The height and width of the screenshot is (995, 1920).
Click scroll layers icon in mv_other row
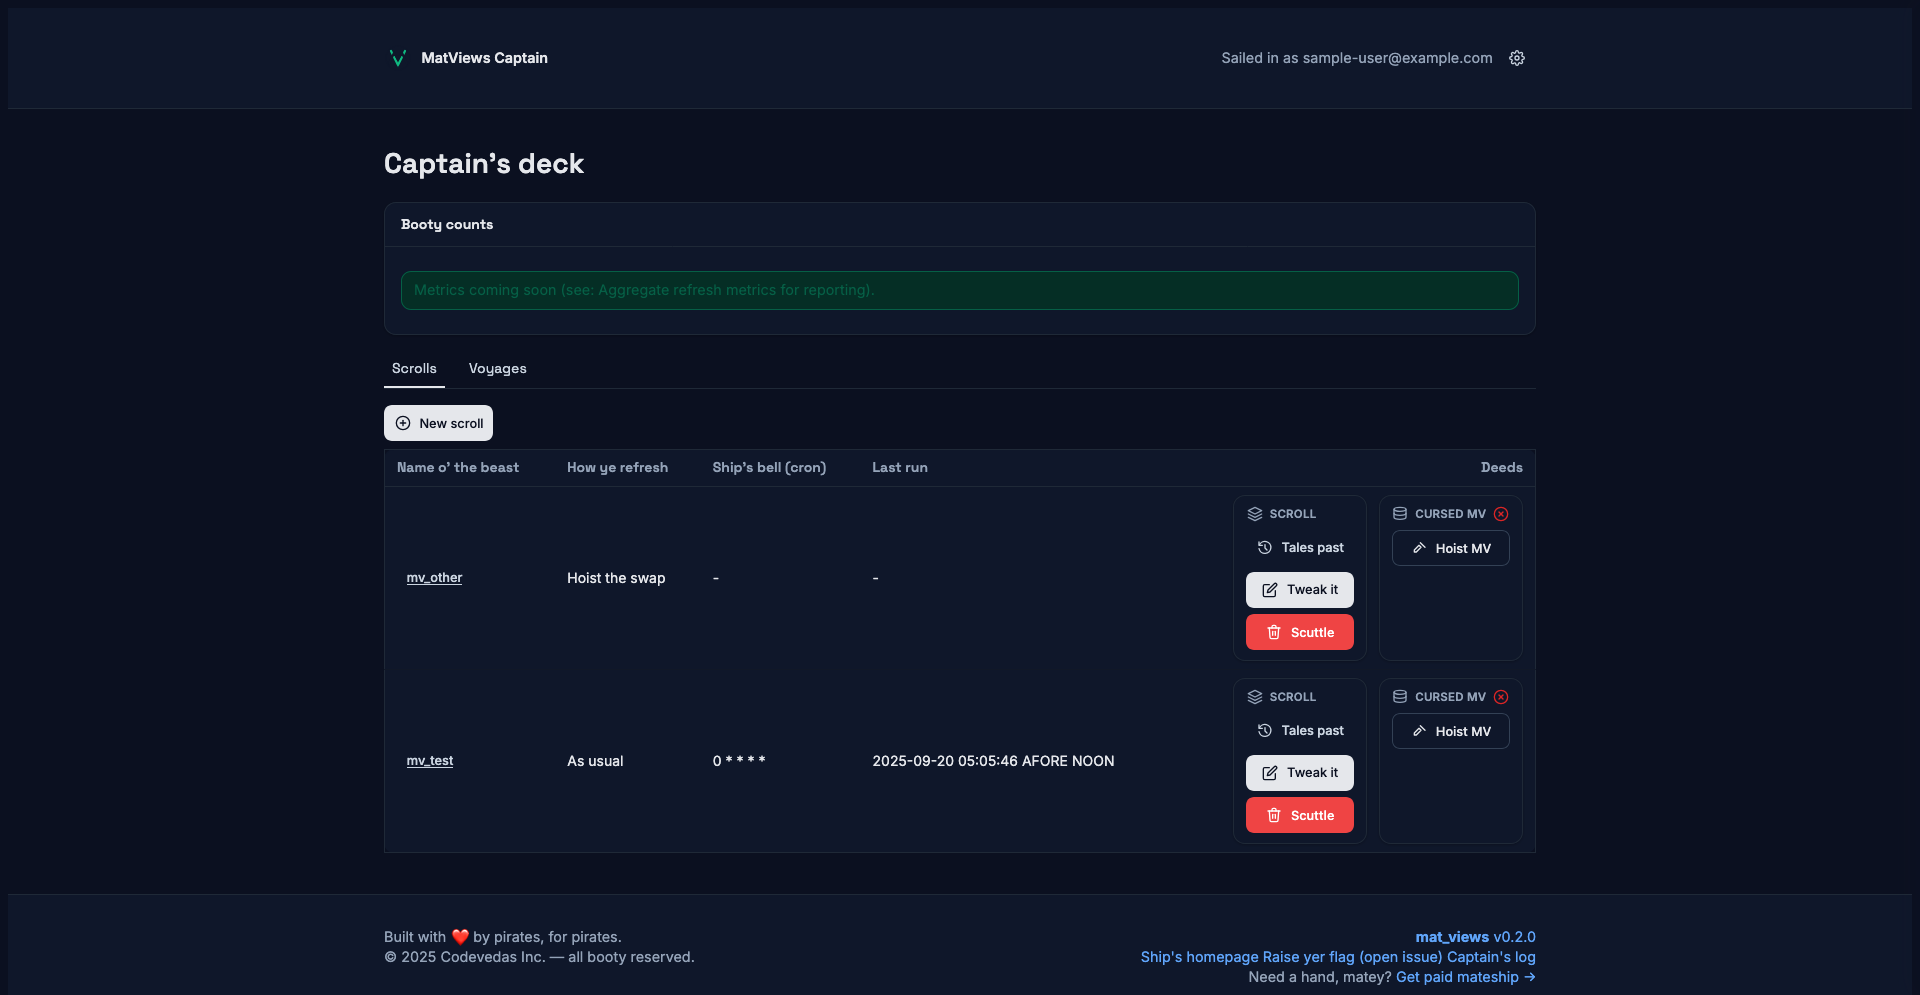coord(1255,514)
